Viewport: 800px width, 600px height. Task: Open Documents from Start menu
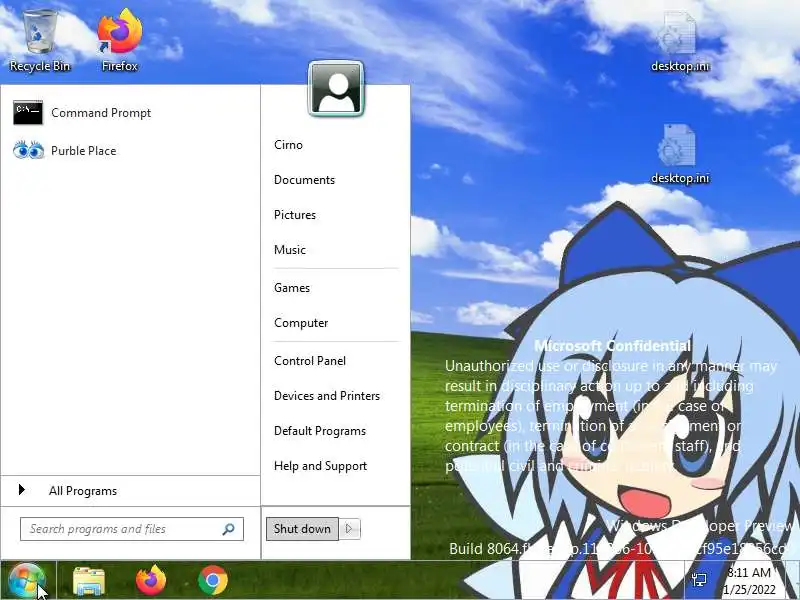(x=304, y=180)
